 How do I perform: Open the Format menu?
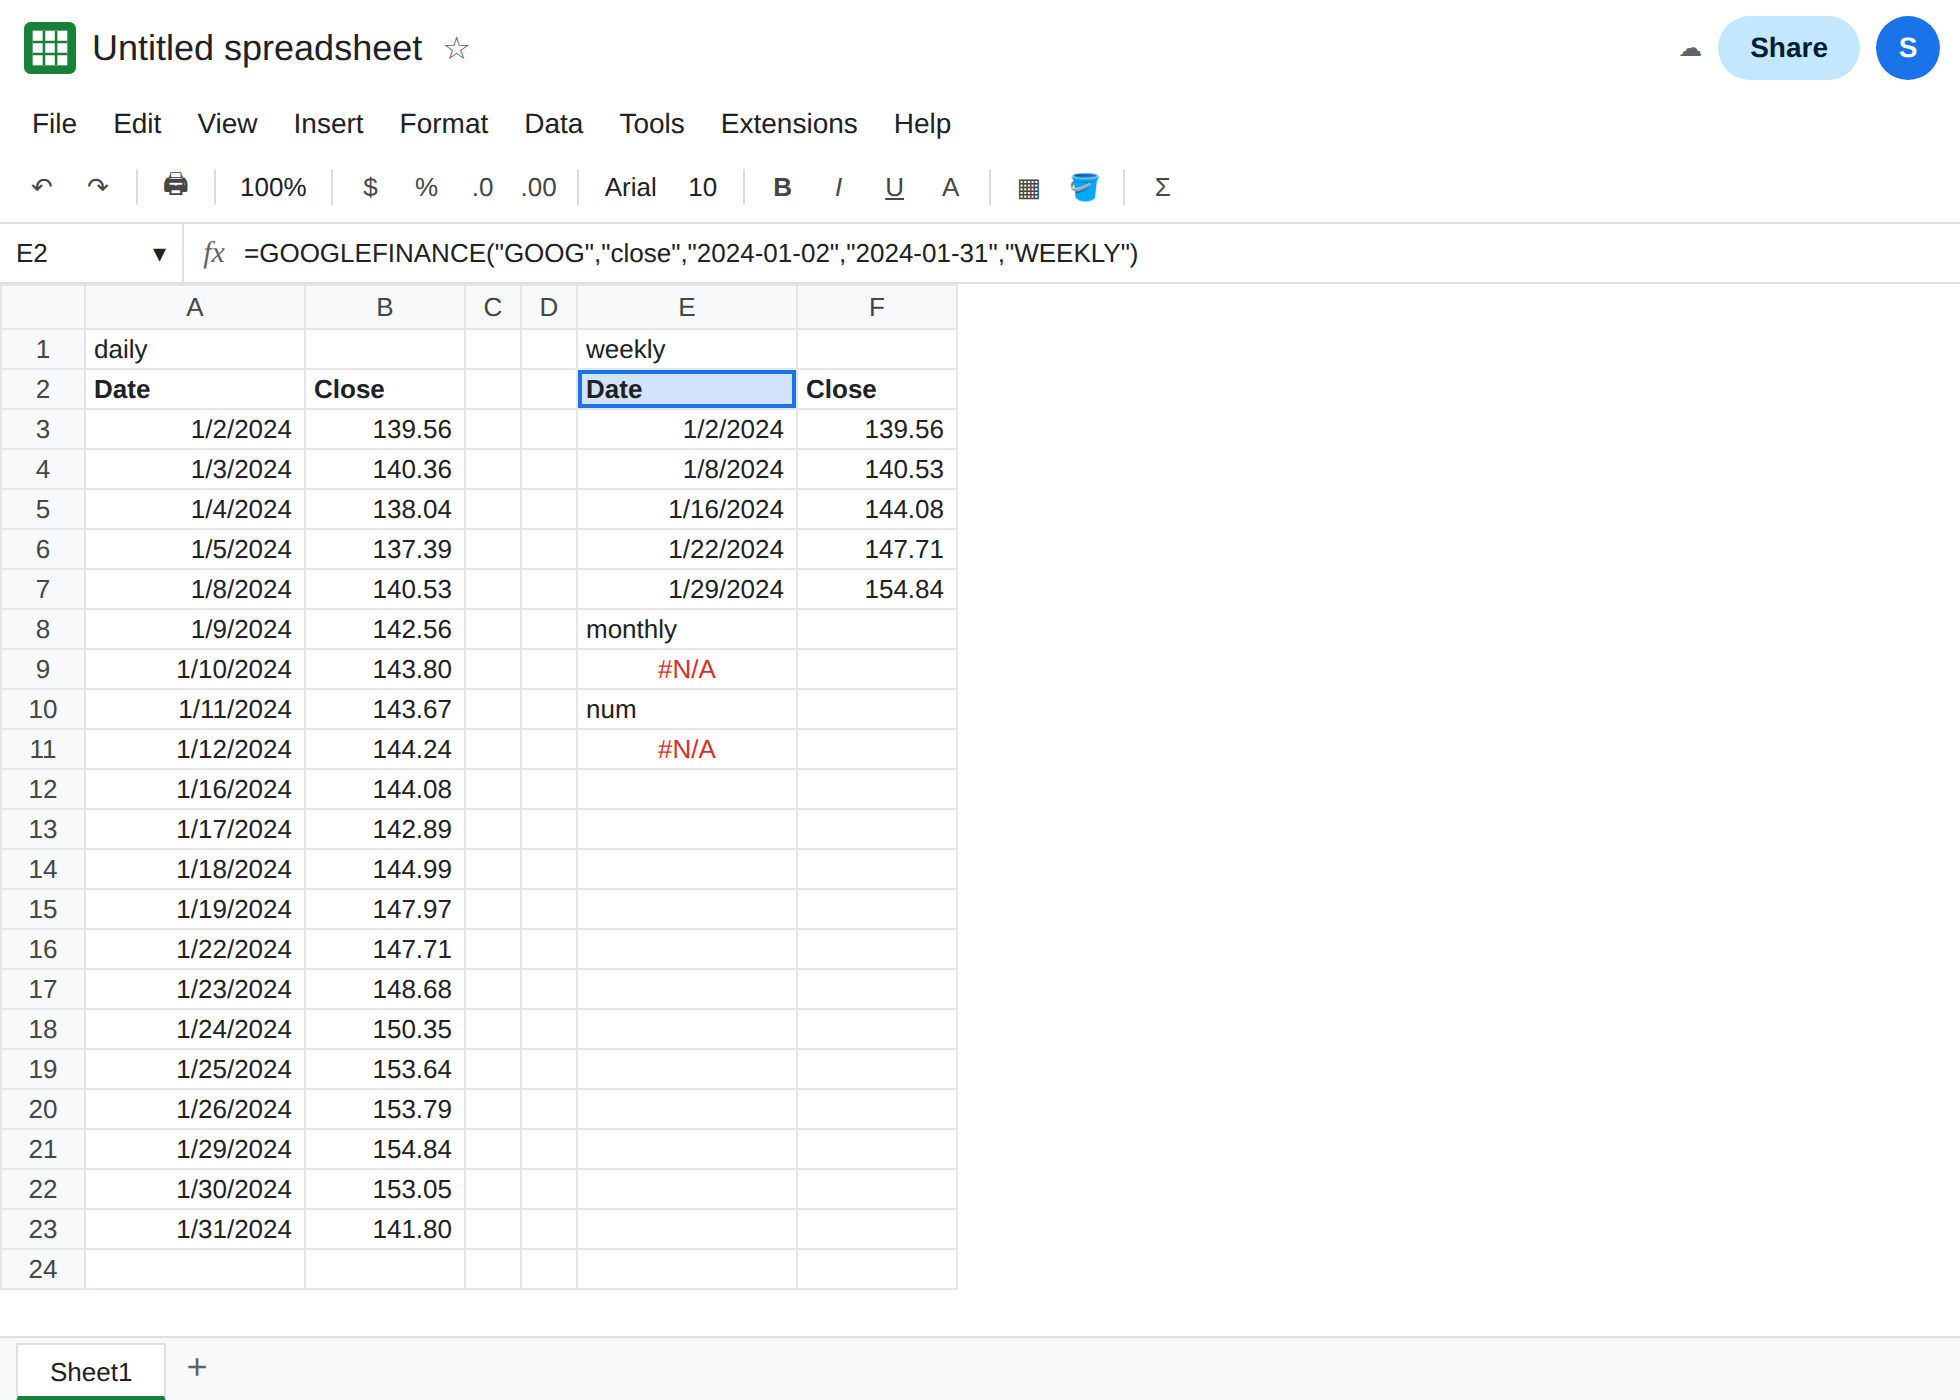click(443, 123)
